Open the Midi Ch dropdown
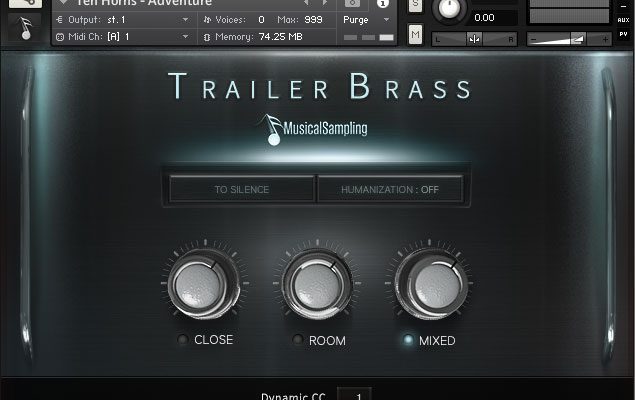The height and width of the screenshot is (400, 635). pos(121,37)
